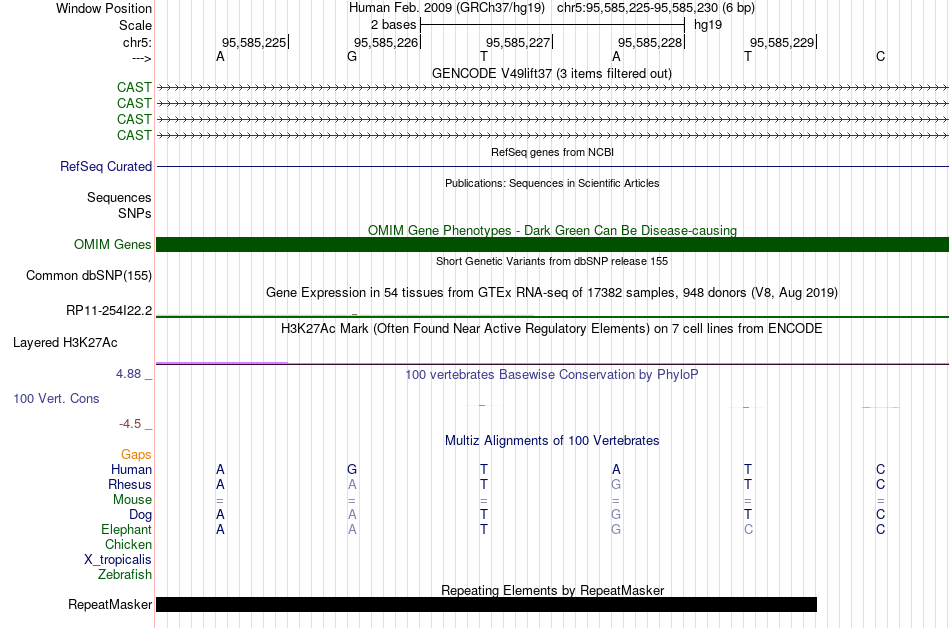Click the Gaps row label
Screen dimensions: 950x628
click(136, 455)
